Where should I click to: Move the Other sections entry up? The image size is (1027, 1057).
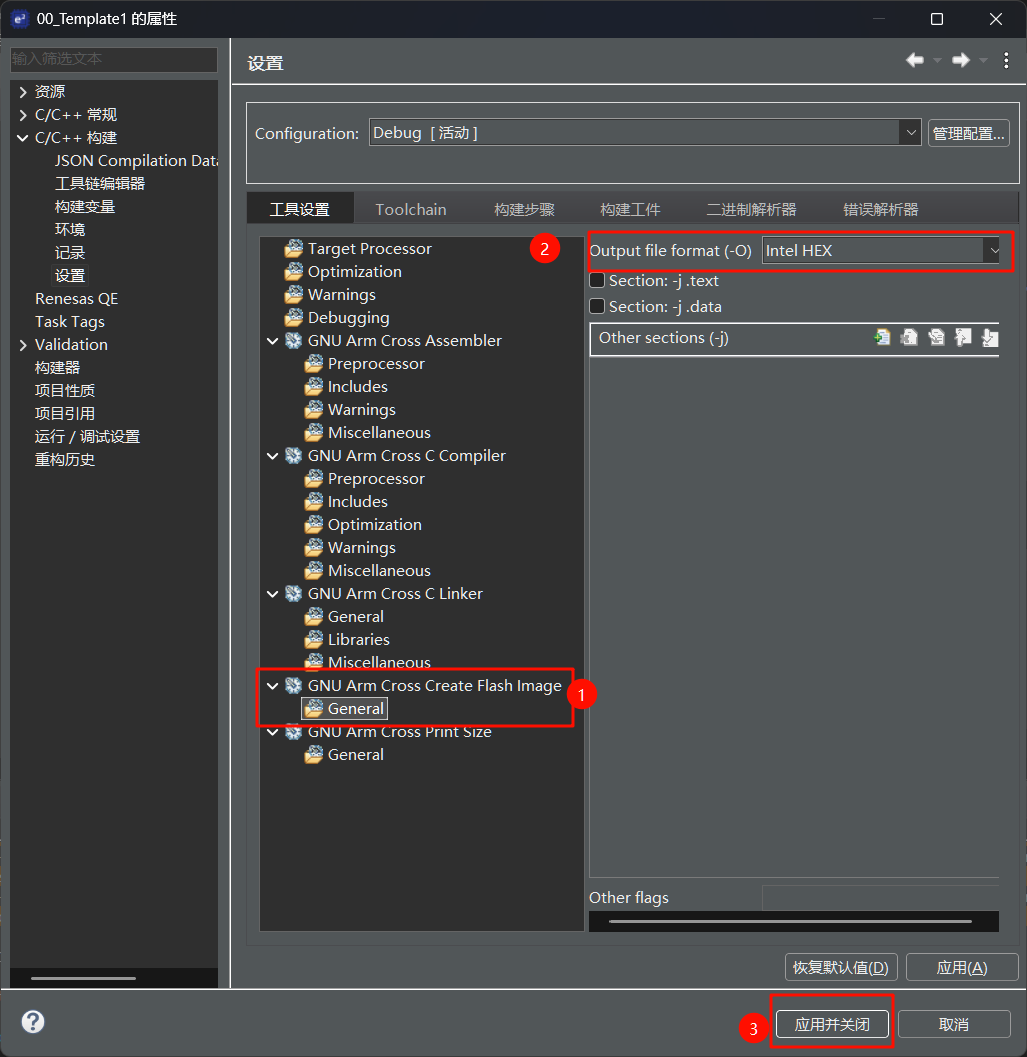[963, 337]
